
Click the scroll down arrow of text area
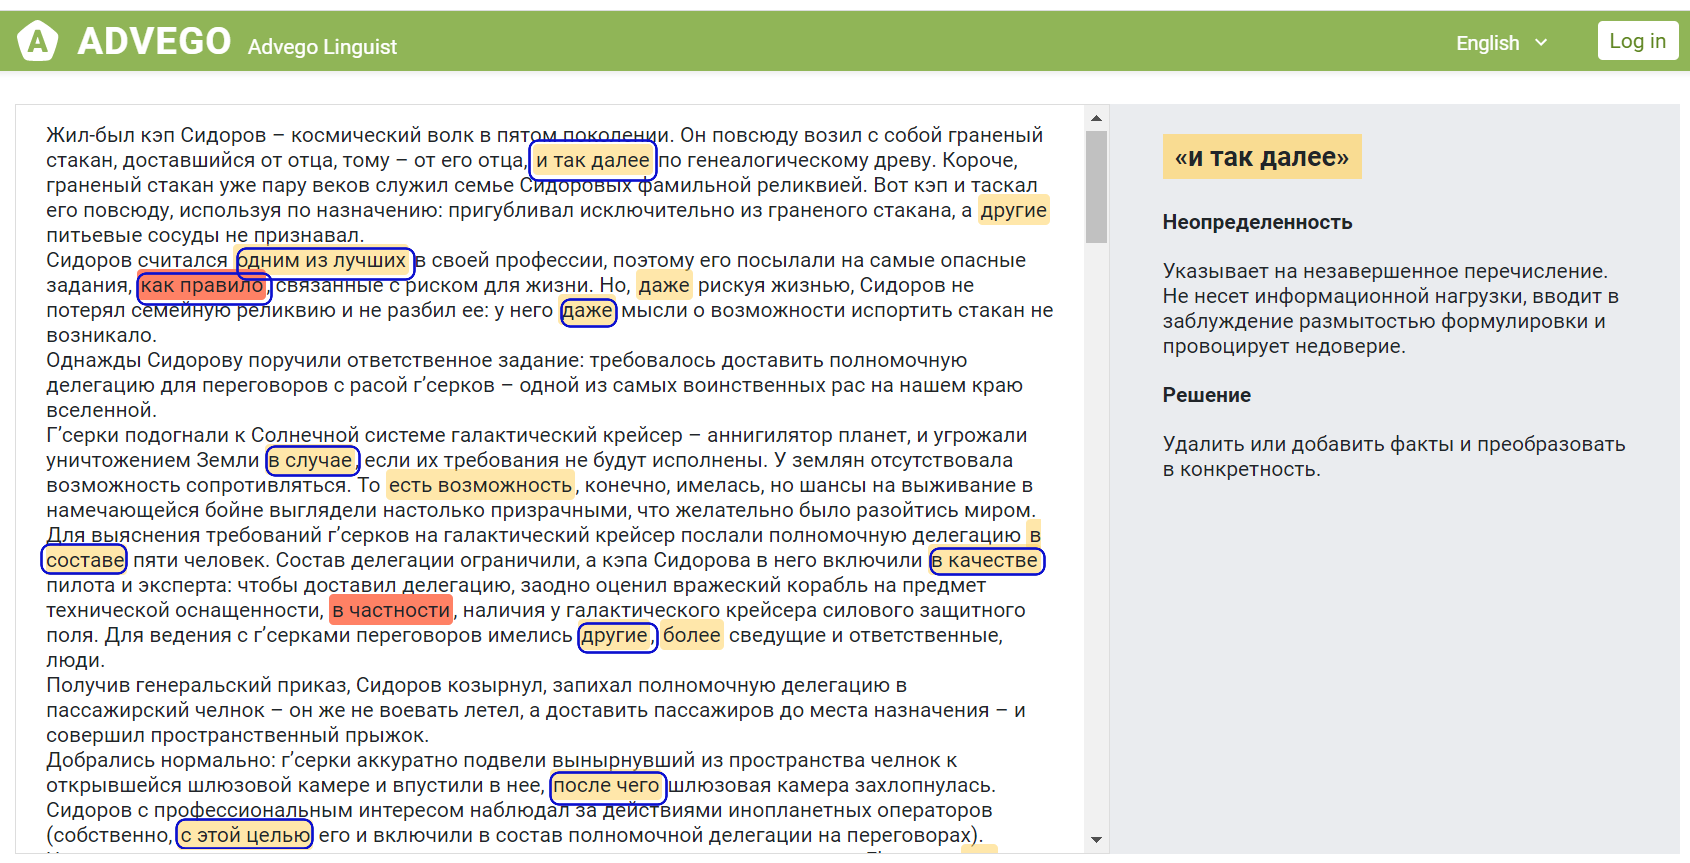coord(1096,840)
